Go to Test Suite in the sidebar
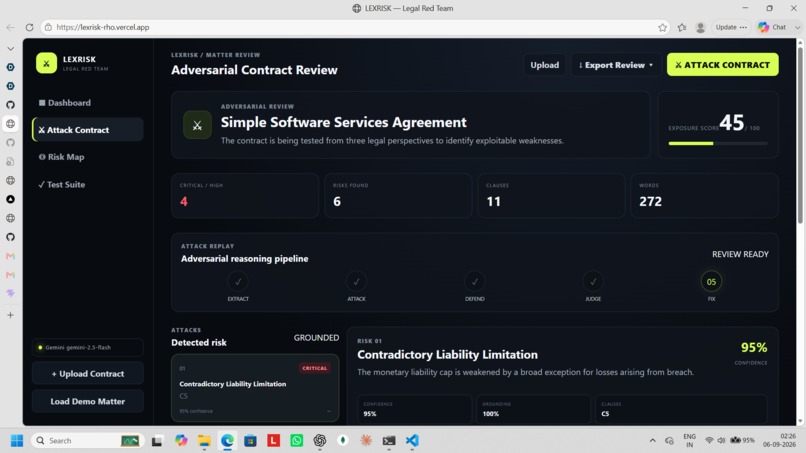The image size is (806, 453). click(x=62, y=184)
